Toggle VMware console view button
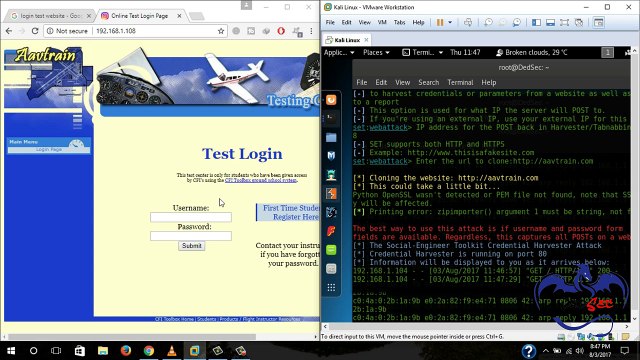Screen dimensions: 640x360 tap(598, 22)
